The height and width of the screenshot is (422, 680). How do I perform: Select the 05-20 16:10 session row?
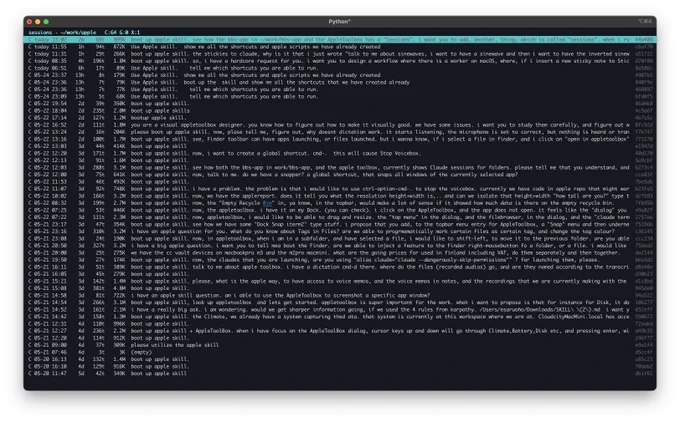click(x=340, y=366)
